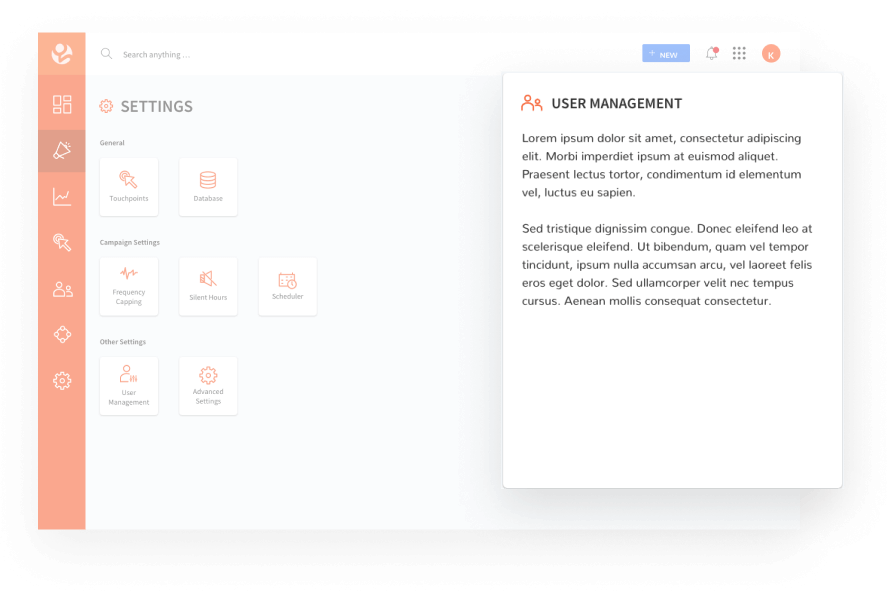Open the user avatar K menu
This screenshot has height=602, width=896.
[771, 54]
